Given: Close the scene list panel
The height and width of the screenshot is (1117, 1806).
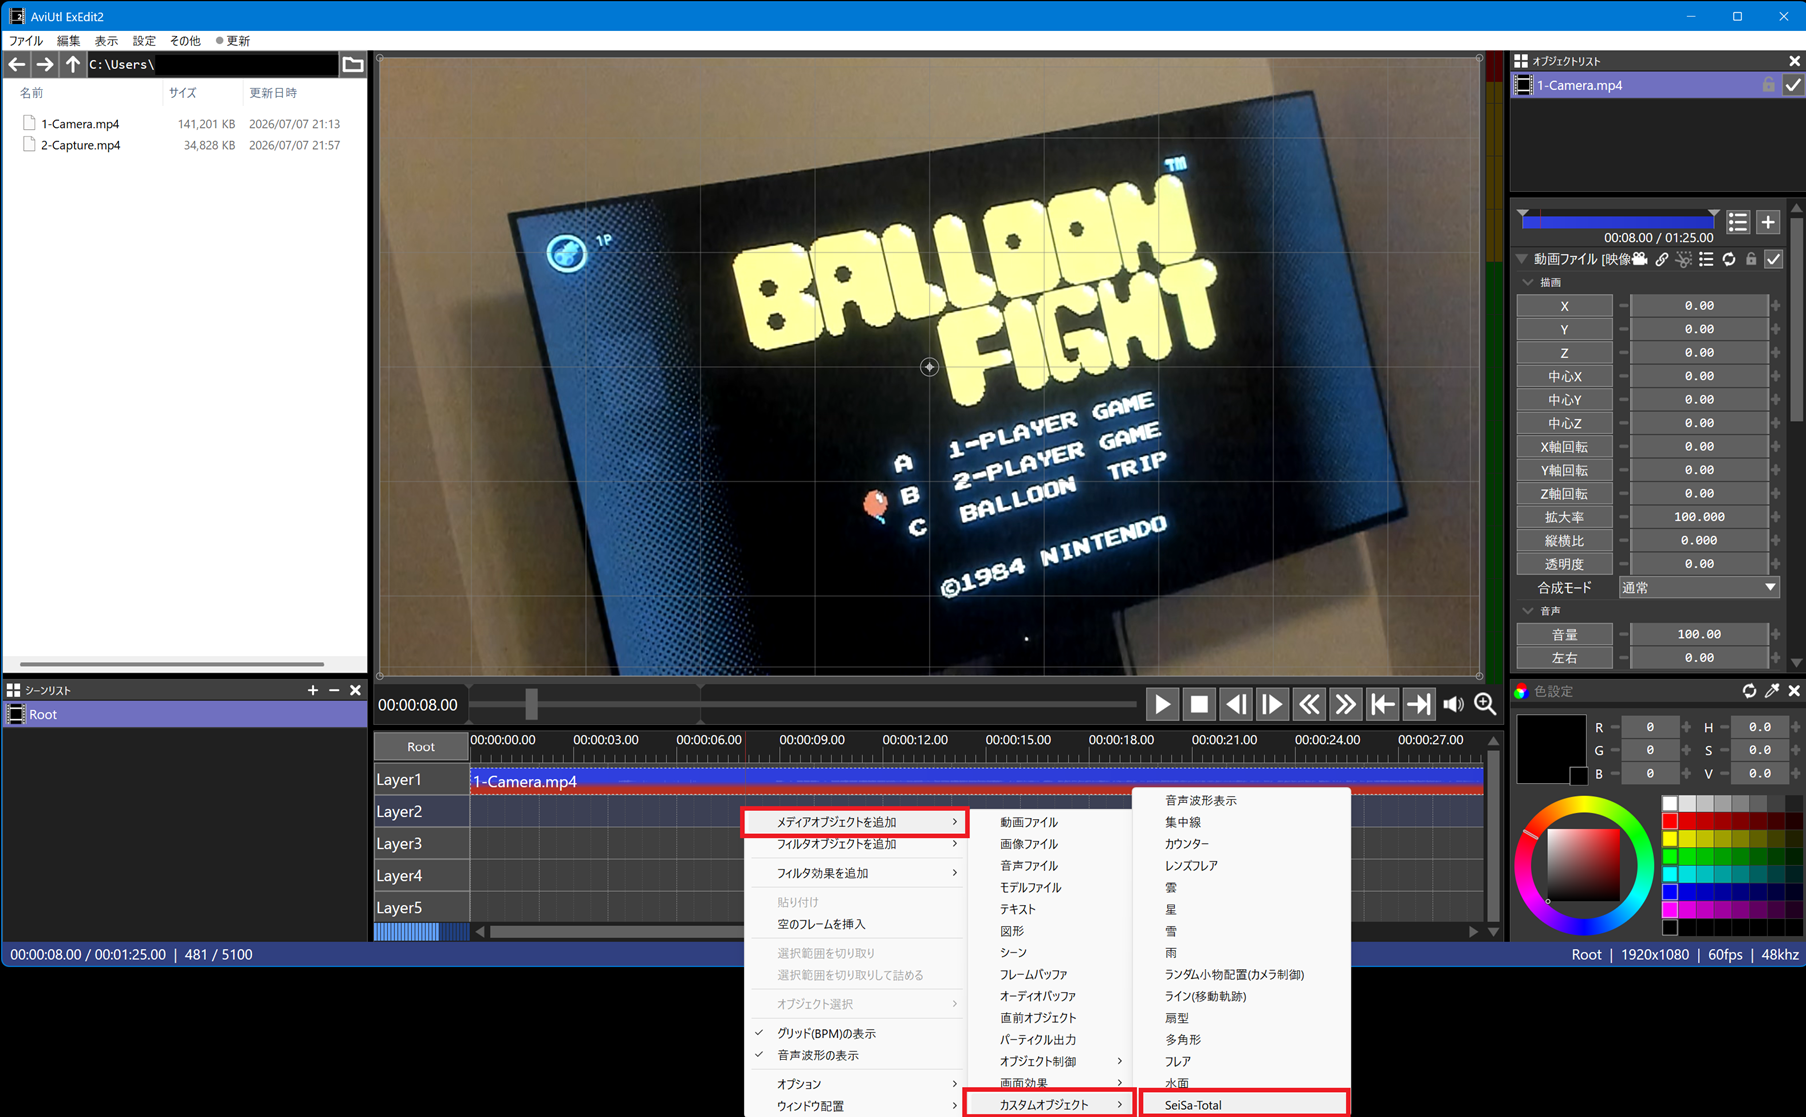Looking at the screenshot, I should 356,690.
